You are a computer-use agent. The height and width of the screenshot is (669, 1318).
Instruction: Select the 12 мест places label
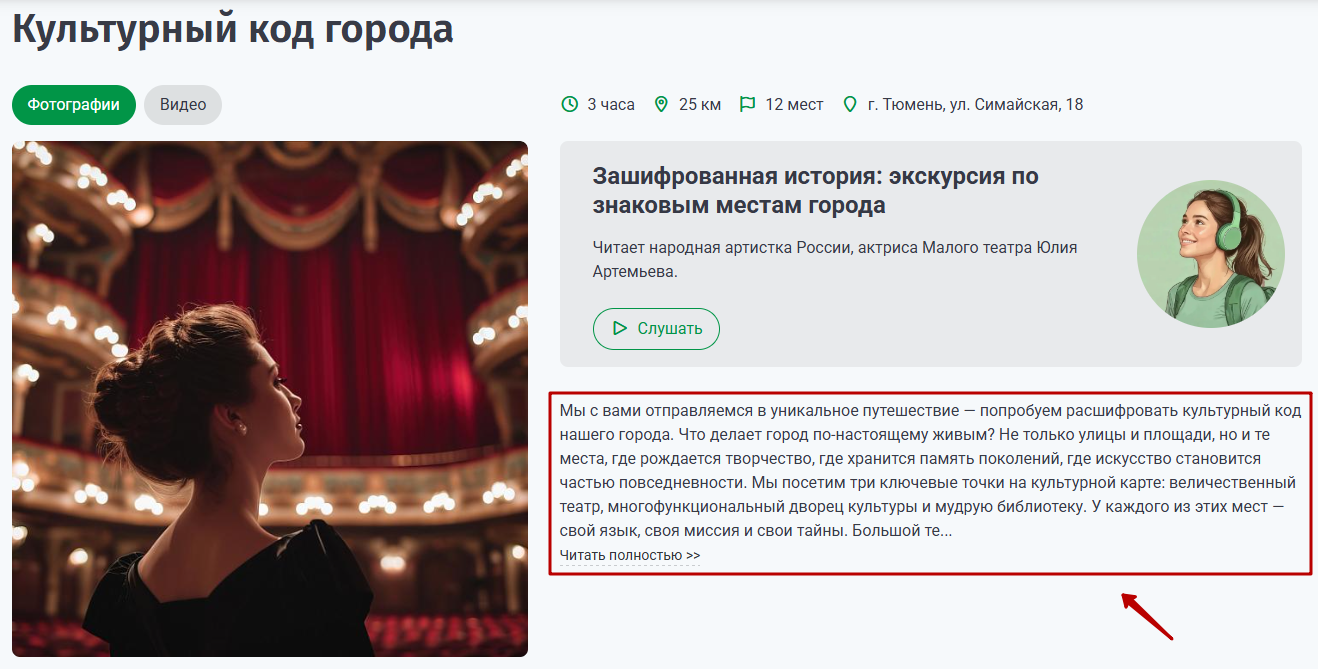click(795, 104)
